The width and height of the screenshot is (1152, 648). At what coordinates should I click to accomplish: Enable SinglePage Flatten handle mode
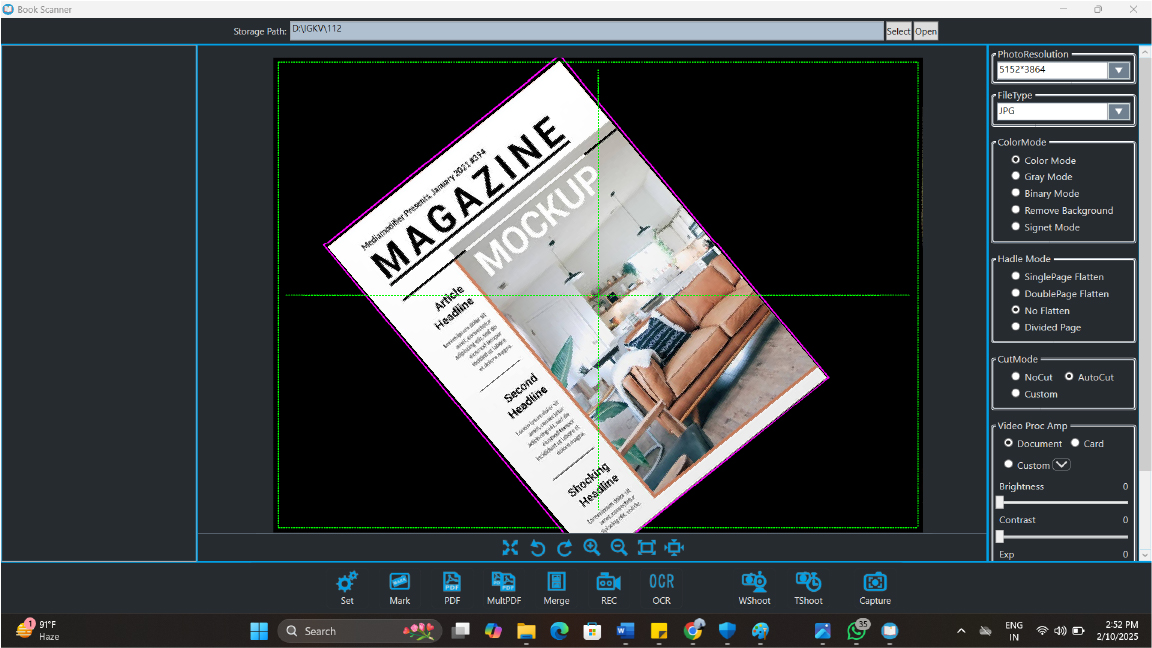1016,277
